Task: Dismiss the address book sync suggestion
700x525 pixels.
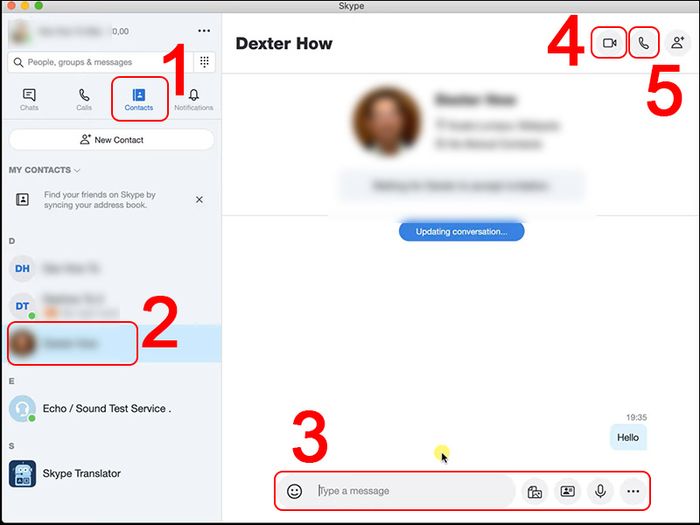Action: pos(199,200)
